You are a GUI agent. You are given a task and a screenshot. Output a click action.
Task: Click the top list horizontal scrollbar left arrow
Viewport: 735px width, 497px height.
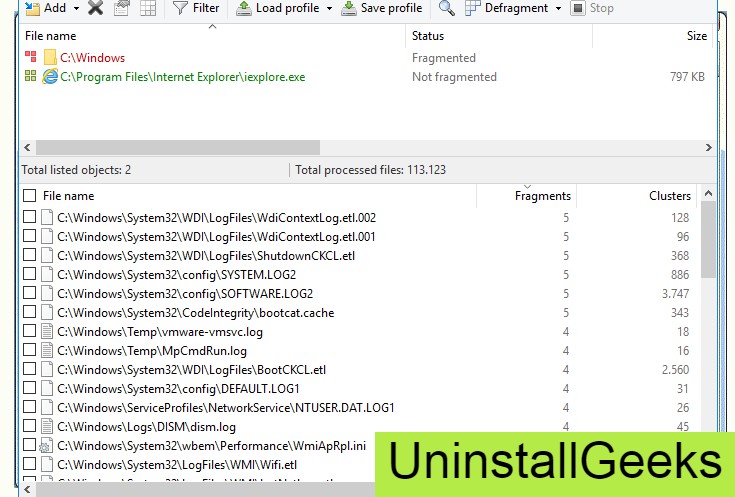(27, 147)
